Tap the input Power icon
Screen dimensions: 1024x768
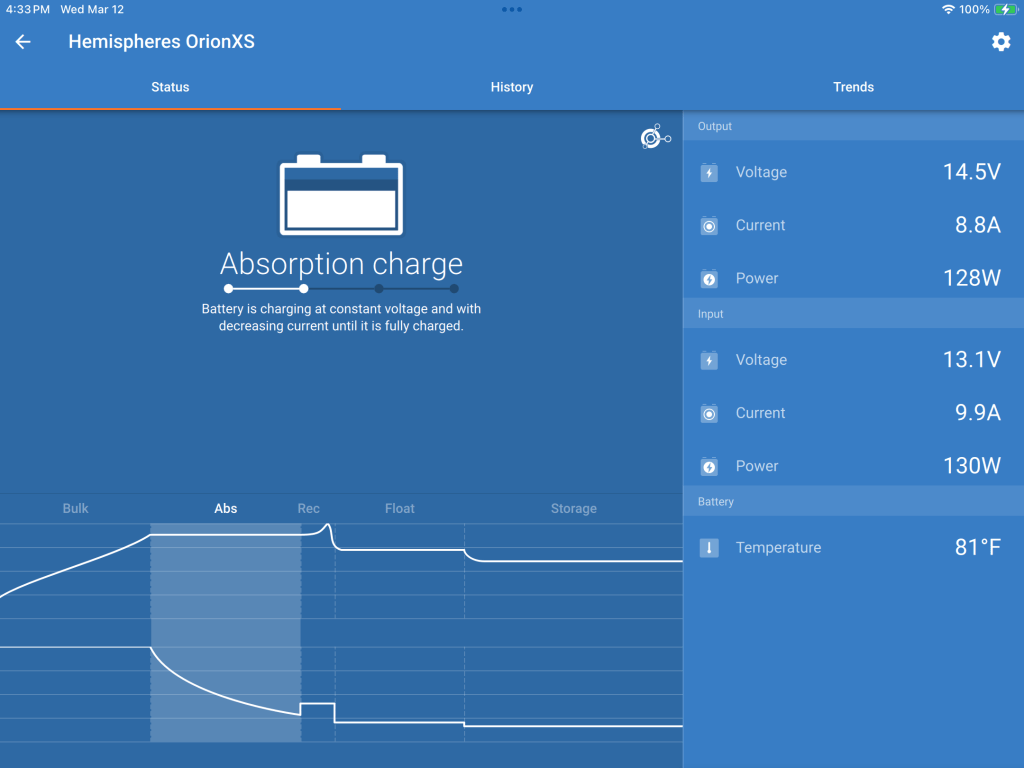pos(709,466)
